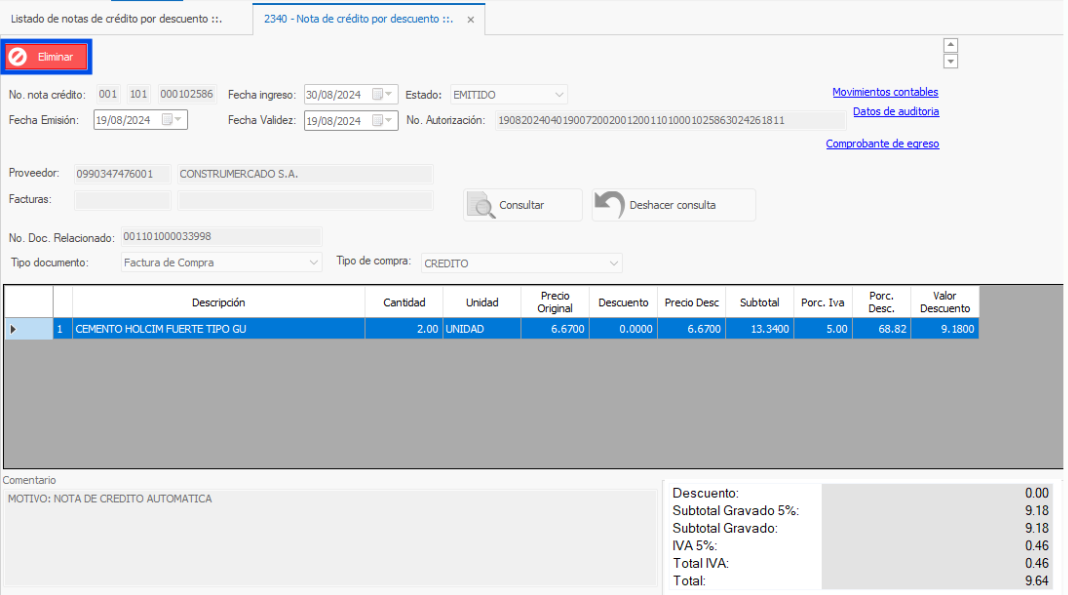The image size is (1068, 595).
Task: Expand the Tipo documento dropdown
Action: pos(314,263)
